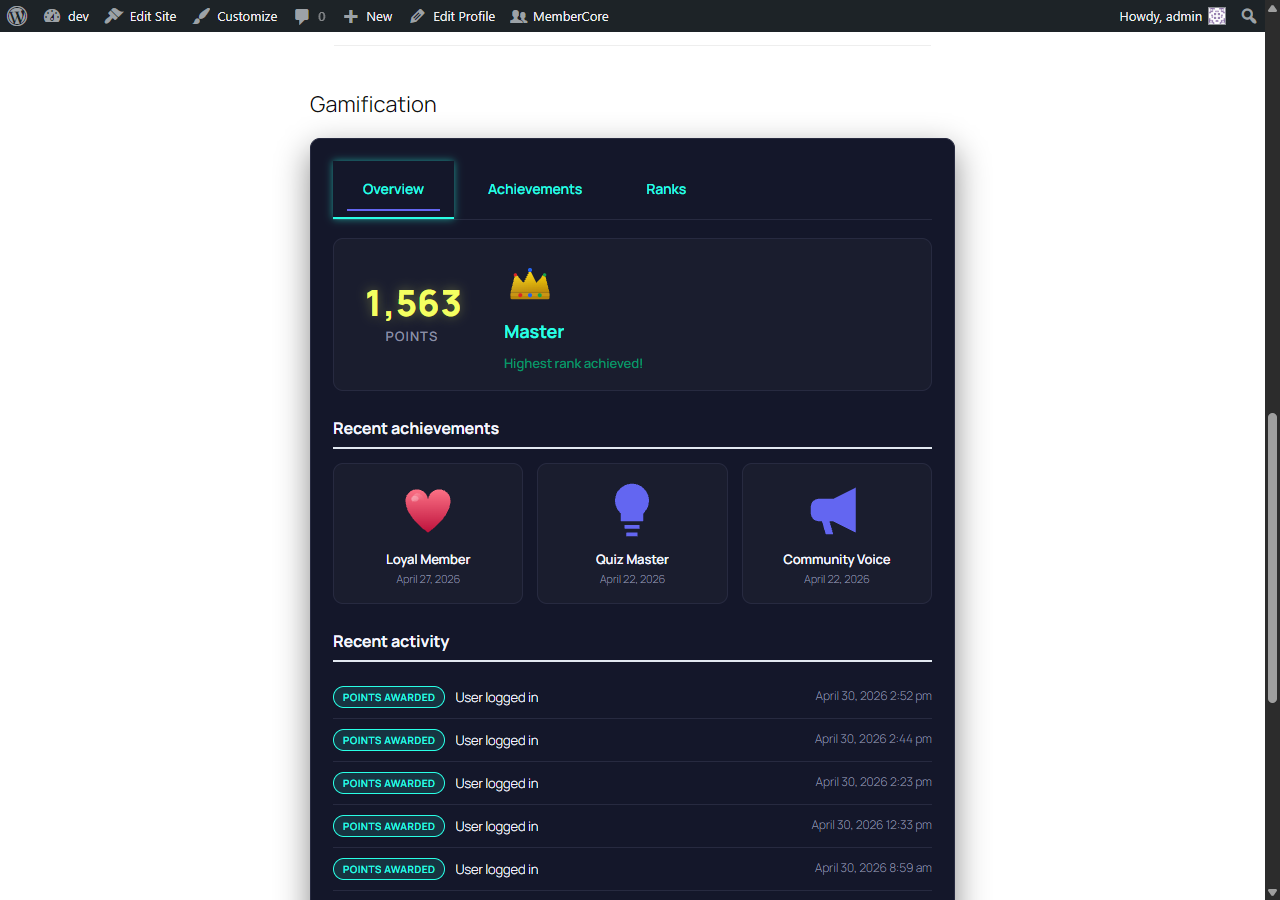The height and width of the screenshot is (900, 1280).
Task: Click the April 30, 2026 2:23 pm timestamp
Action: click(873, 782)
